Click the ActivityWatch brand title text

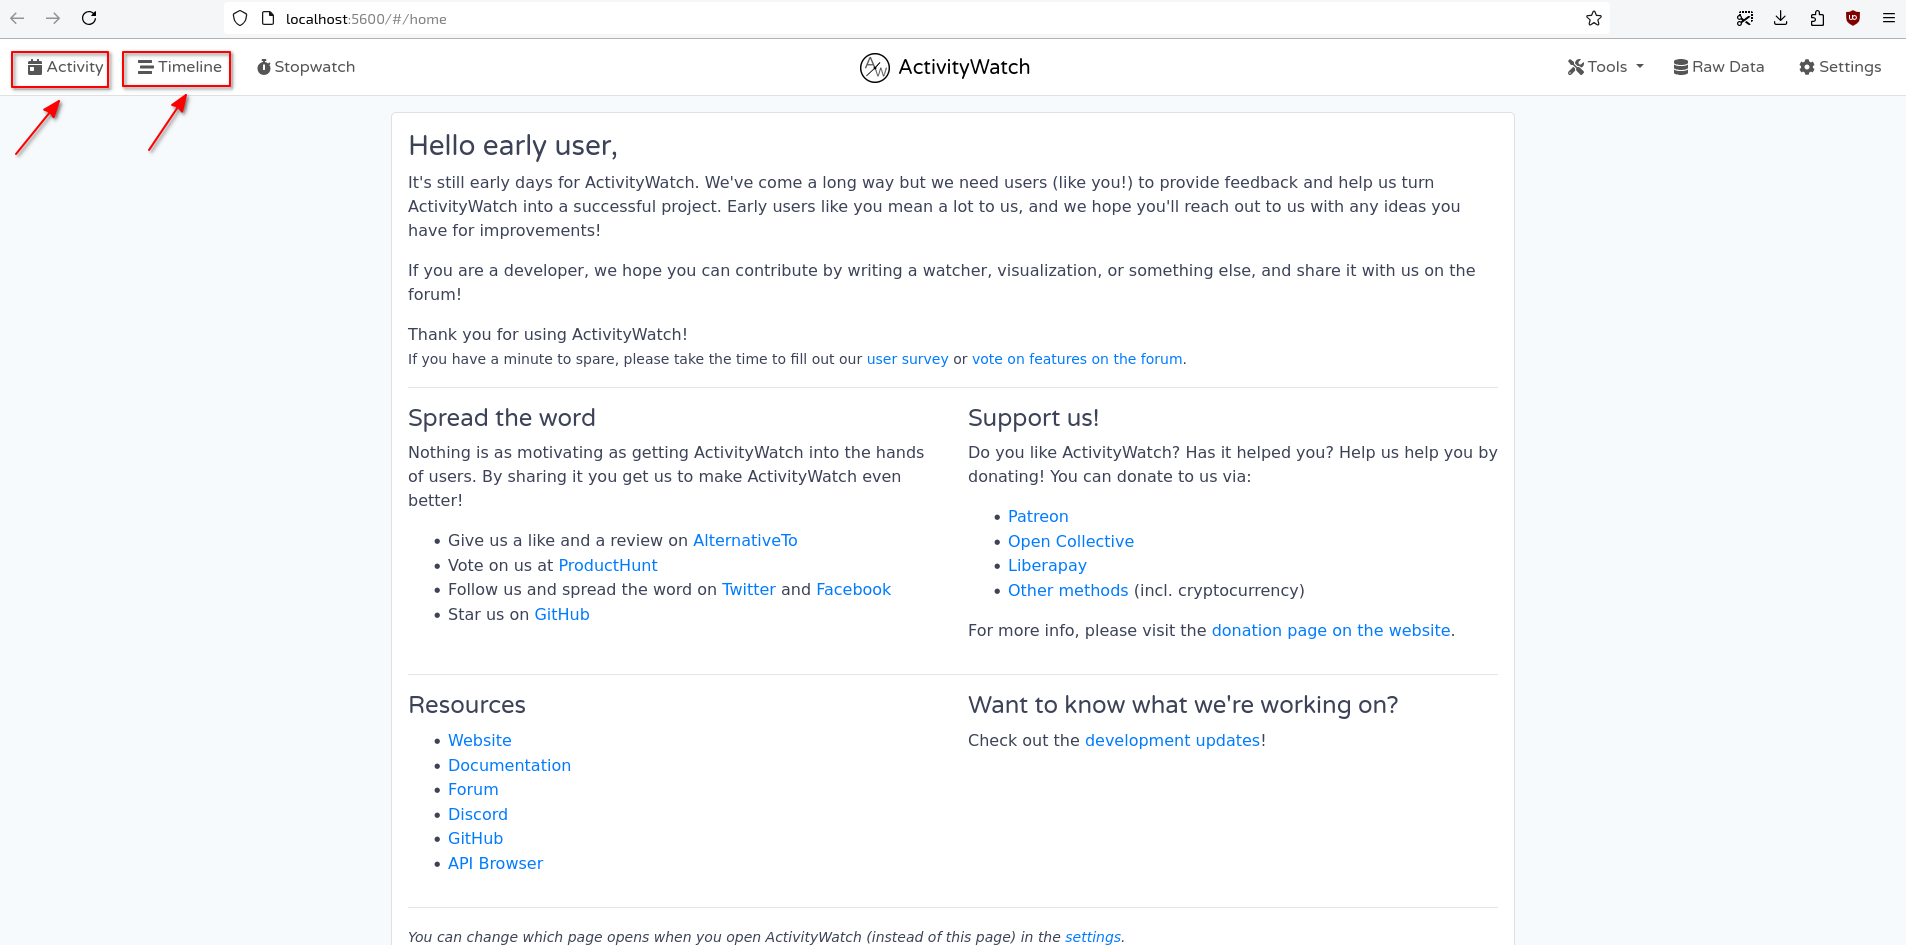click(964, 67)
